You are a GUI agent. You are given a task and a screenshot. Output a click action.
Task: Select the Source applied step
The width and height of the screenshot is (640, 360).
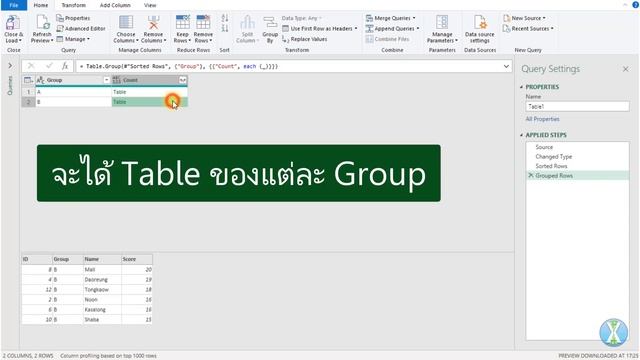coord(578,147)
